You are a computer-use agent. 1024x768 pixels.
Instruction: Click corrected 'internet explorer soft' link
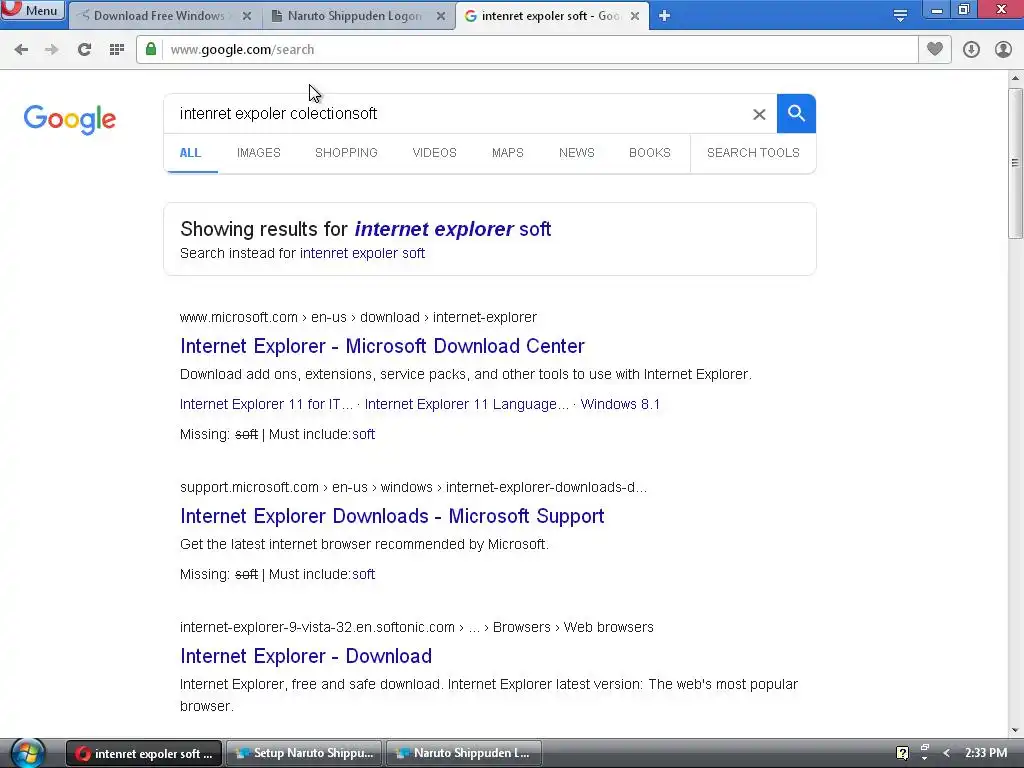coord(453,229)
